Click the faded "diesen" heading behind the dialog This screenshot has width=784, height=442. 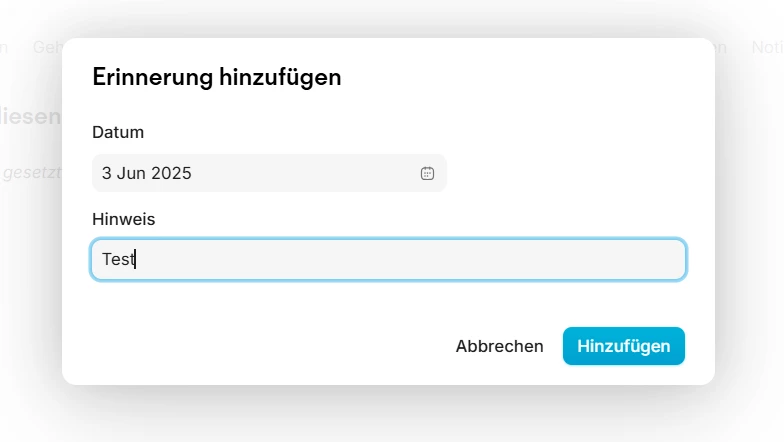pos(30,117)
